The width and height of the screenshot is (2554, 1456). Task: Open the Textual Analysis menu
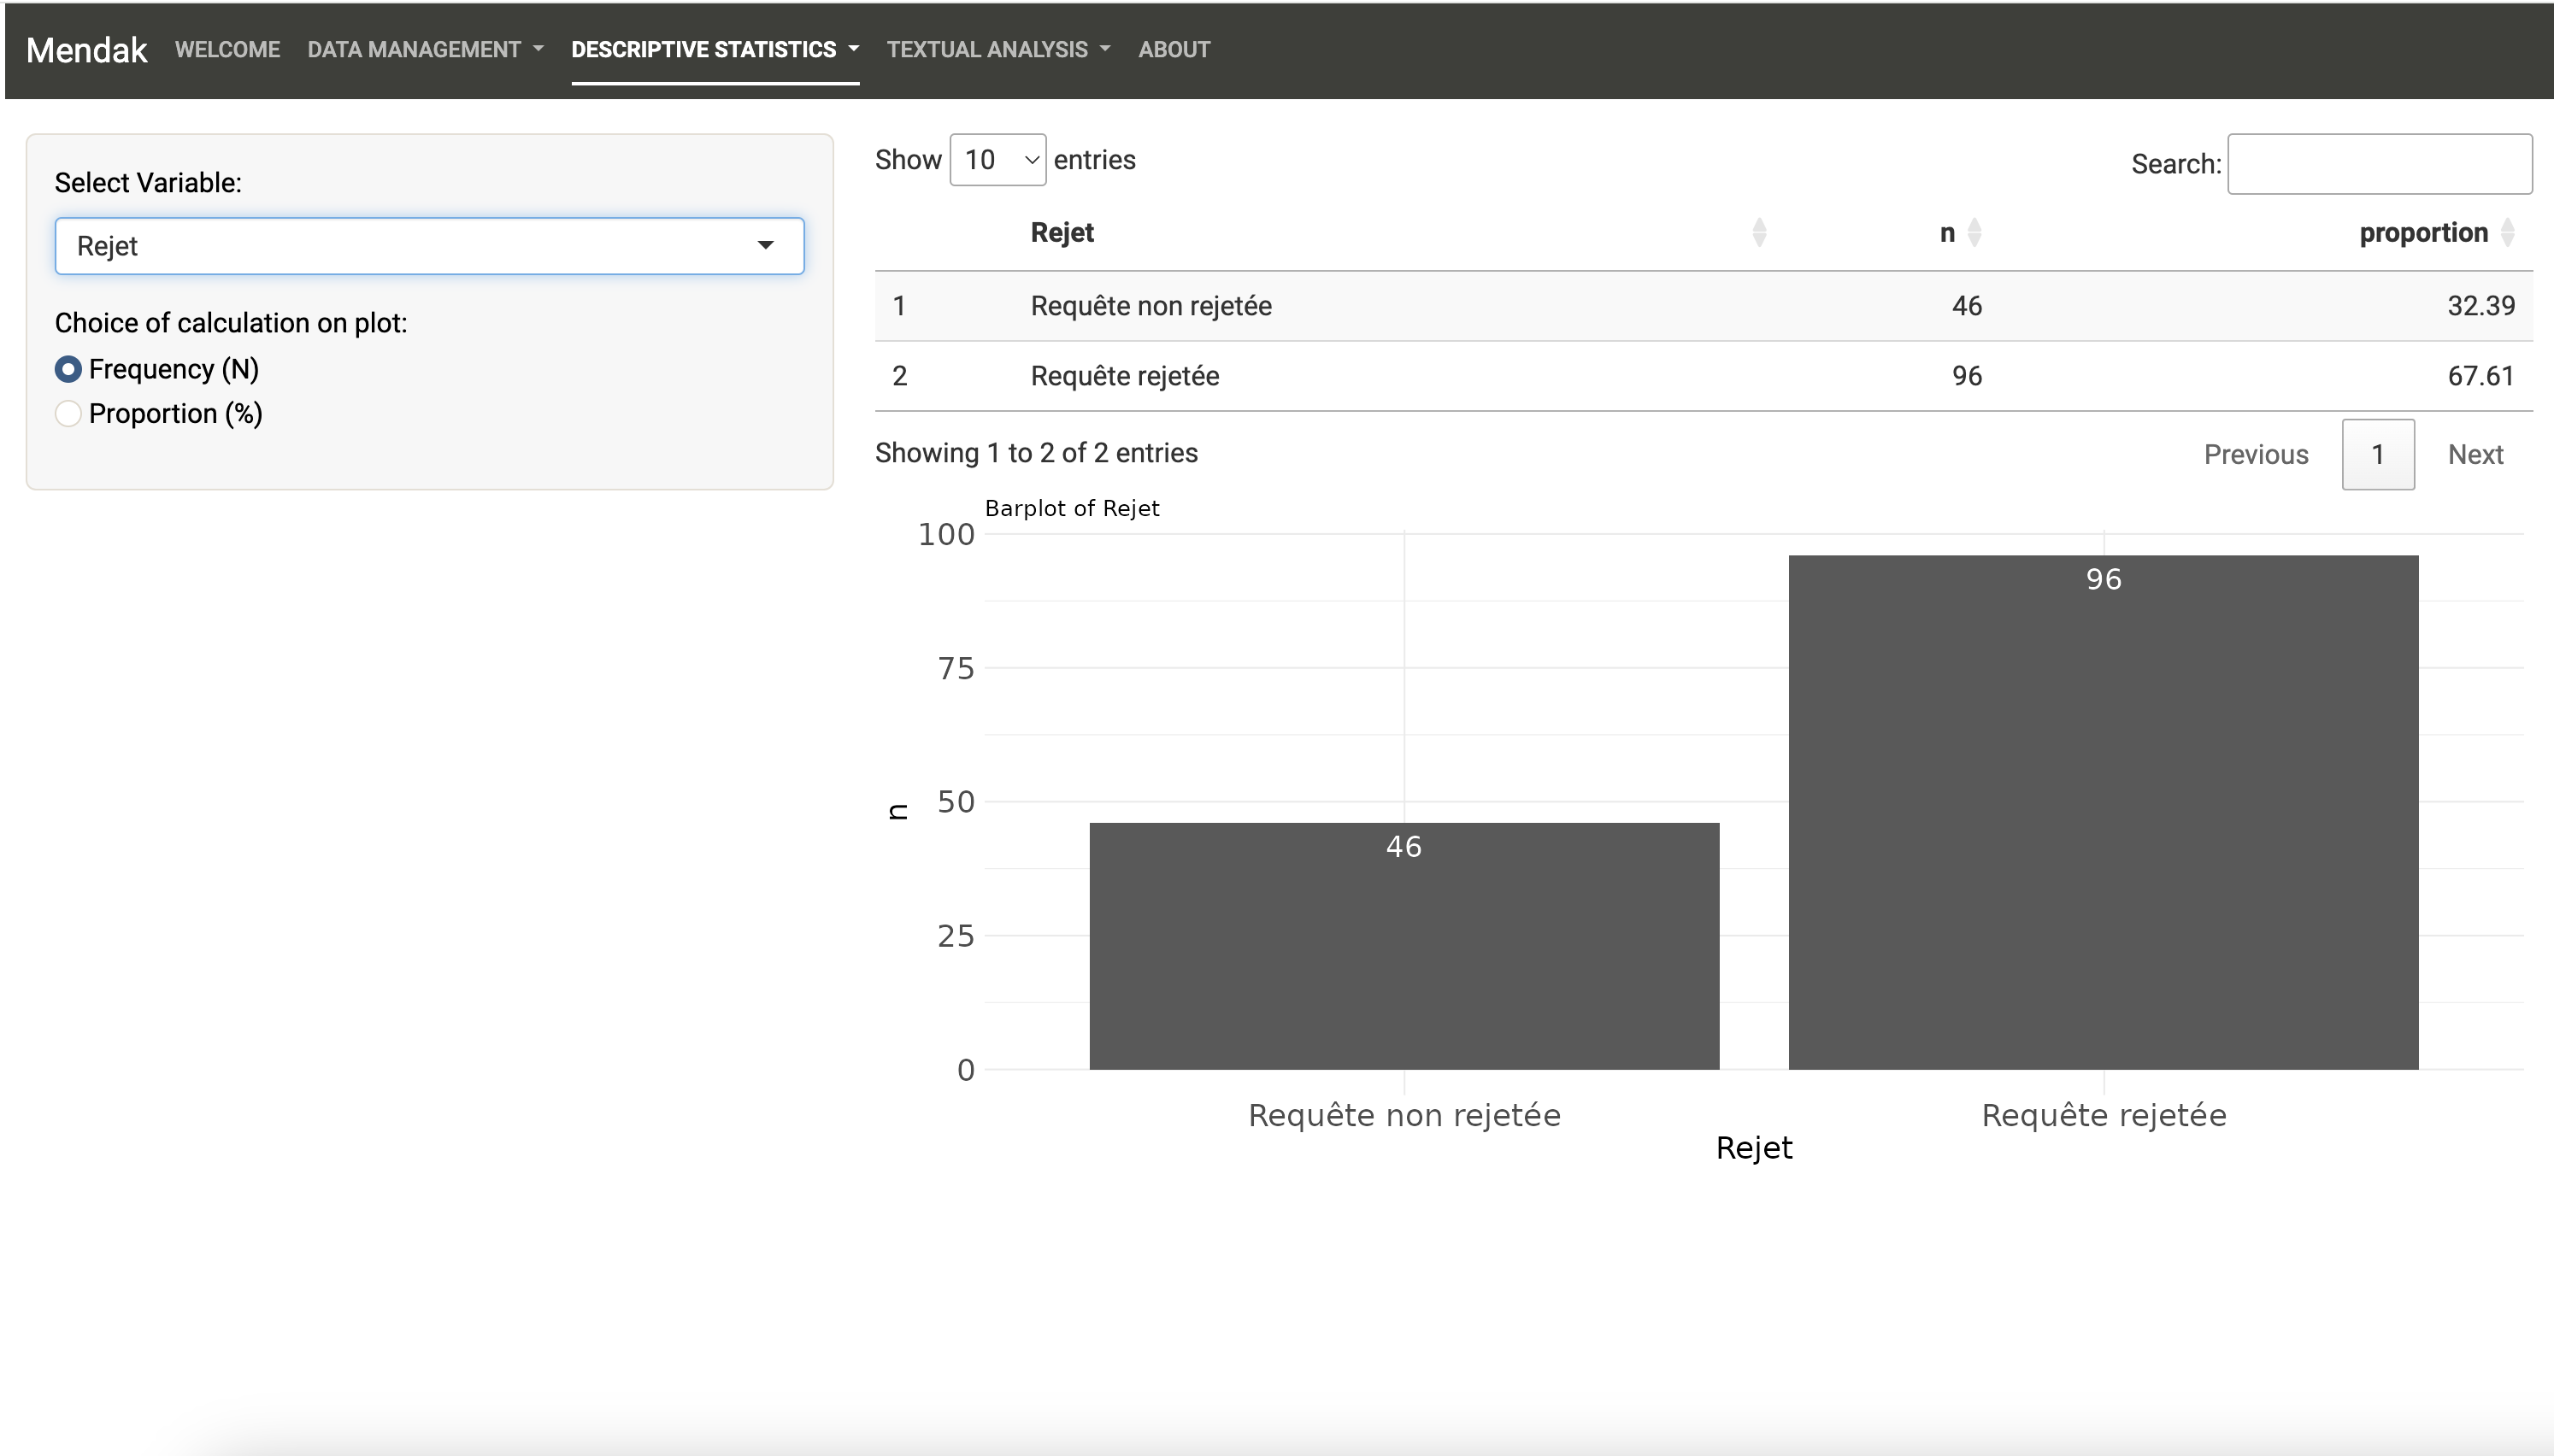[998, 50]
